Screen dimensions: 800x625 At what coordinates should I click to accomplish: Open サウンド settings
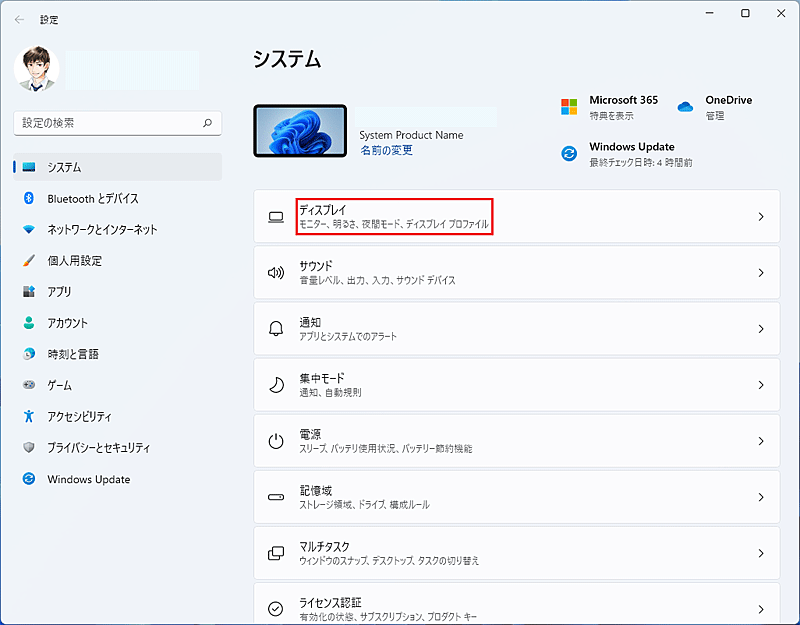(517, 272)
